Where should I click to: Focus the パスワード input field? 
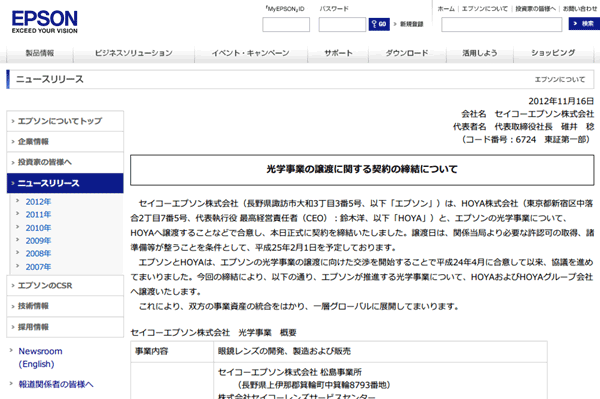click(342, 24)
